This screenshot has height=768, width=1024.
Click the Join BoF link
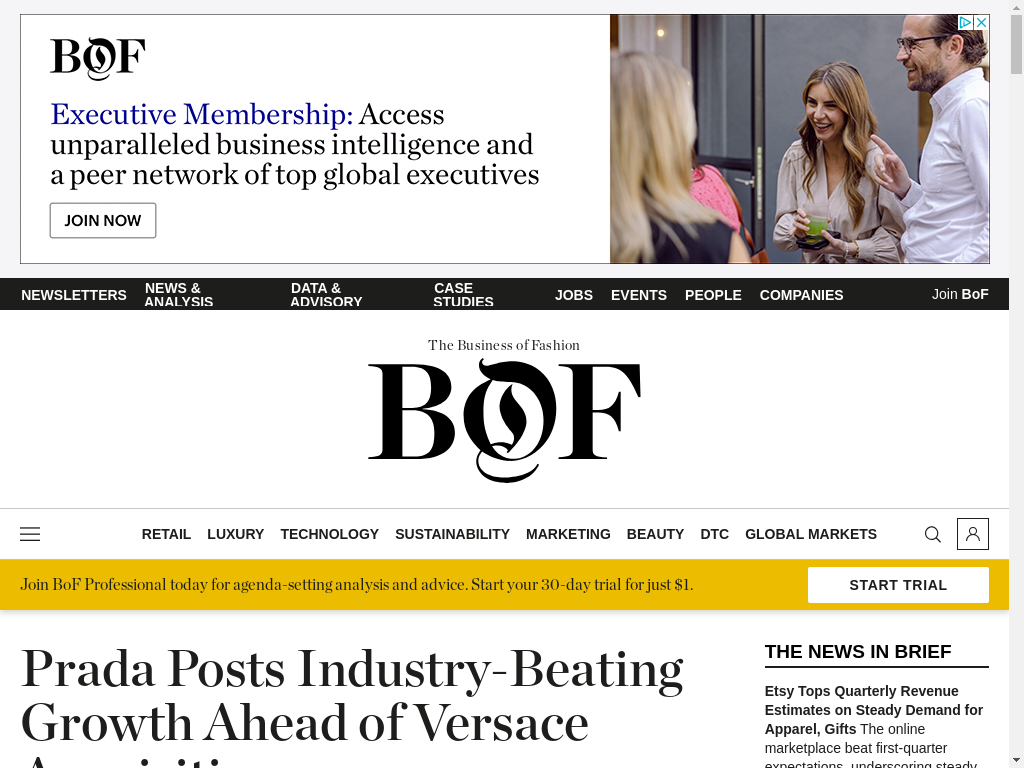click(x=960, y=295)
